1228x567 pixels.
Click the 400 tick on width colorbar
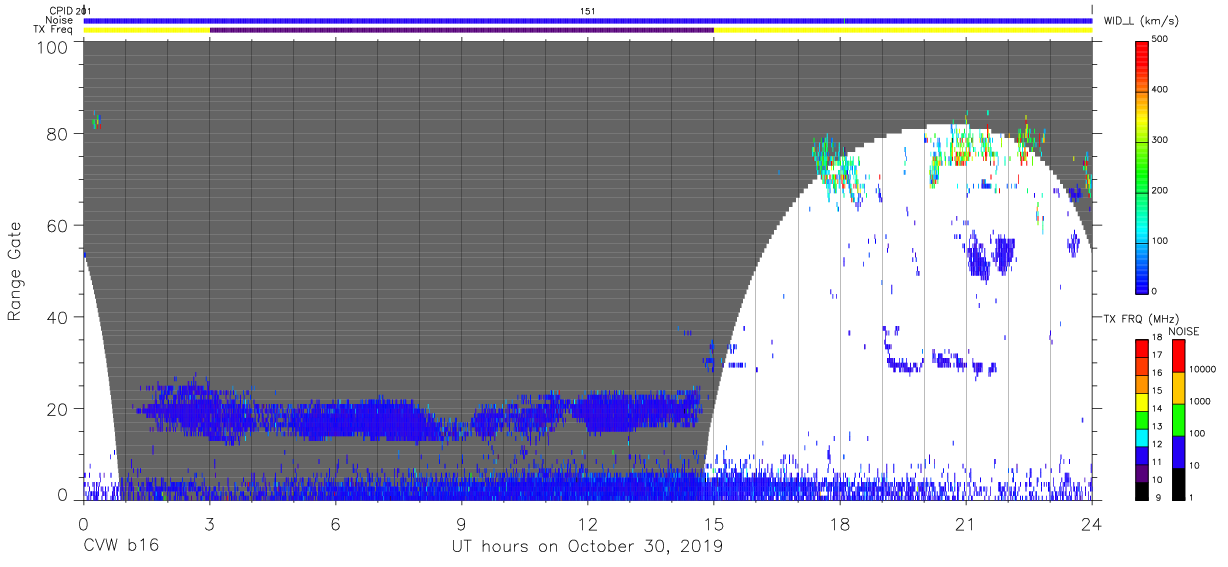tap(1161, 89)
